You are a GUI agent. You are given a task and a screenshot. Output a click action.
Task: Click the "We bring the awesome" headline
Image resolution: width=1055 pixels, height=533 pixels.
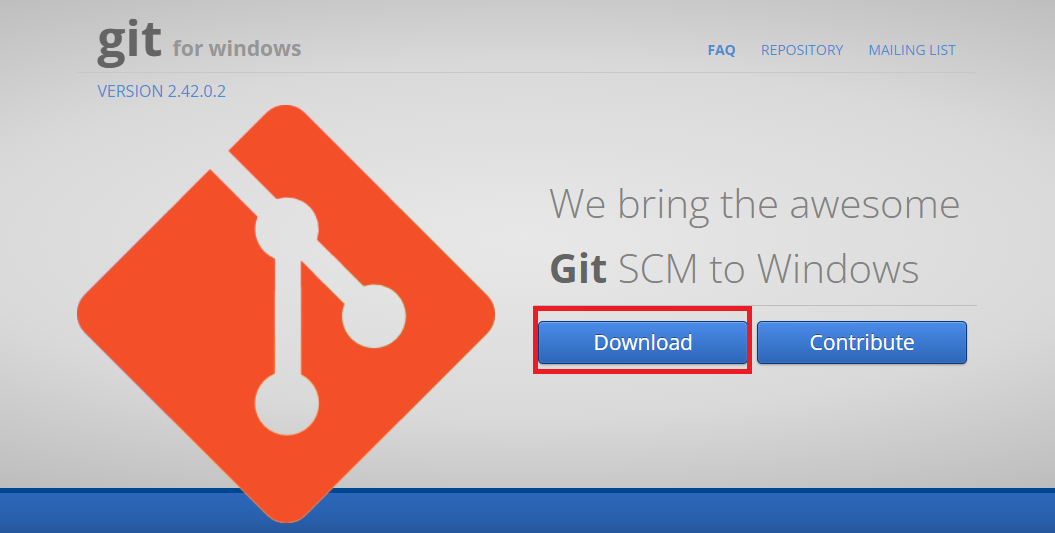pos(754,205)
